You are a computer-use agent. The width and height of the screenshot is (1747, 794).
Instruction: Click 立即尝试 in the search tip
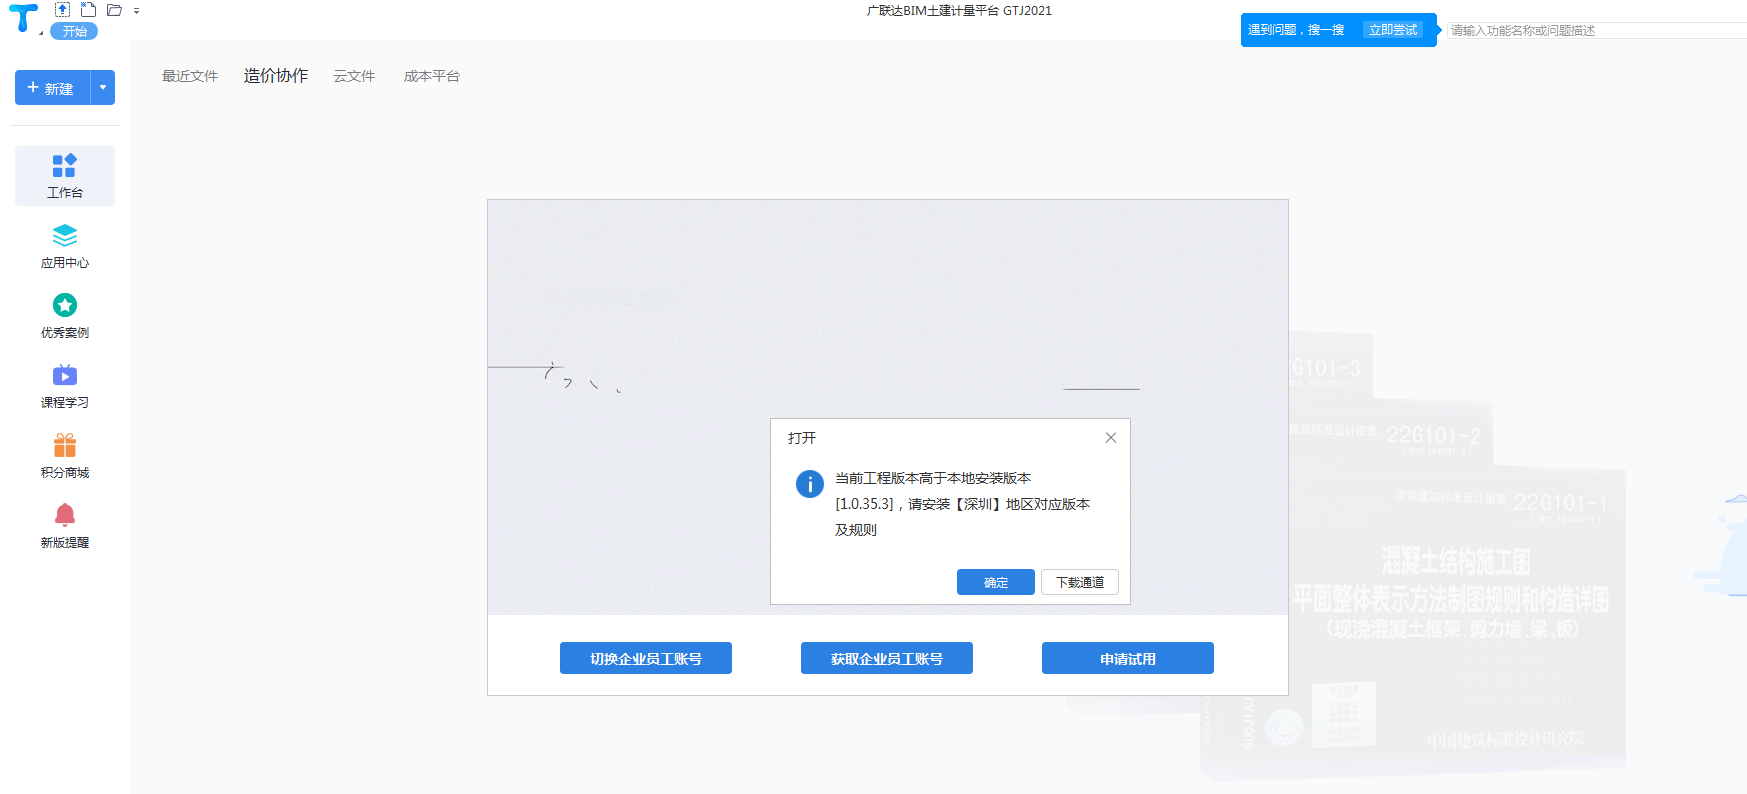1393,30
